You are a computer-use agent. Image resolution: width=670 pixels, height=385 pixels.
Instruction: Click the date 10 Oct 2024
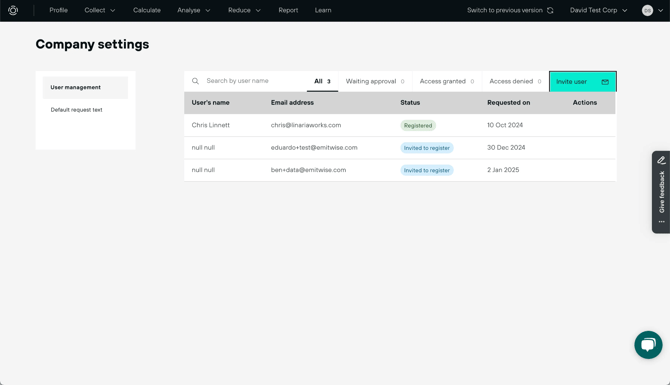[x=505, y=125]
